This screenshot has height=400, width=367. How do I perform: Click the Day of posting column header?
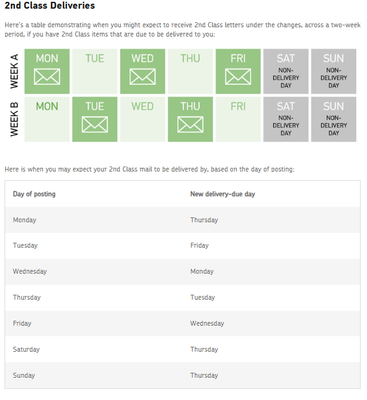point(34,194)
